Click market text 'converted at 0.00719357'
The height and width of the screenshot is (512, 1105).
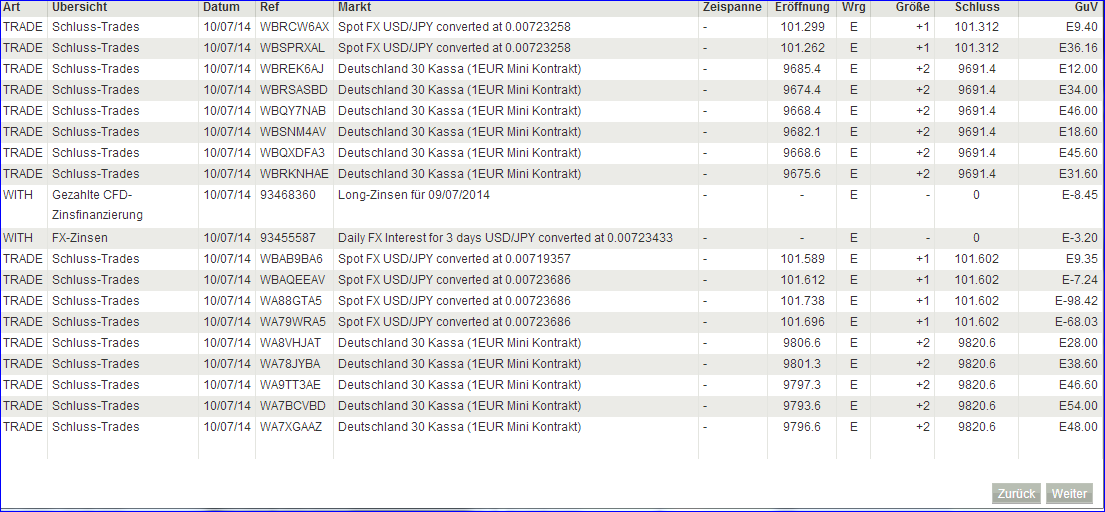[507, 258]
